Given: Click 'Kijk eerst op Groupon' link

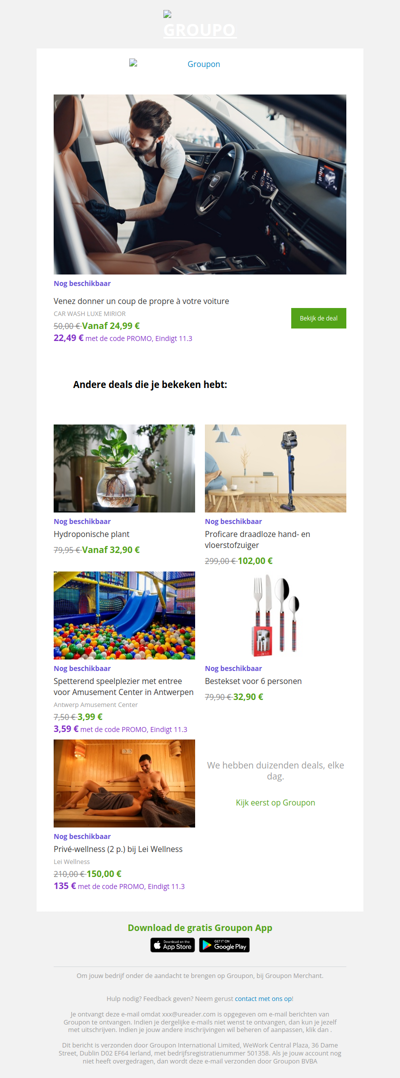Looking at the screenshot, I should (276, 802).
